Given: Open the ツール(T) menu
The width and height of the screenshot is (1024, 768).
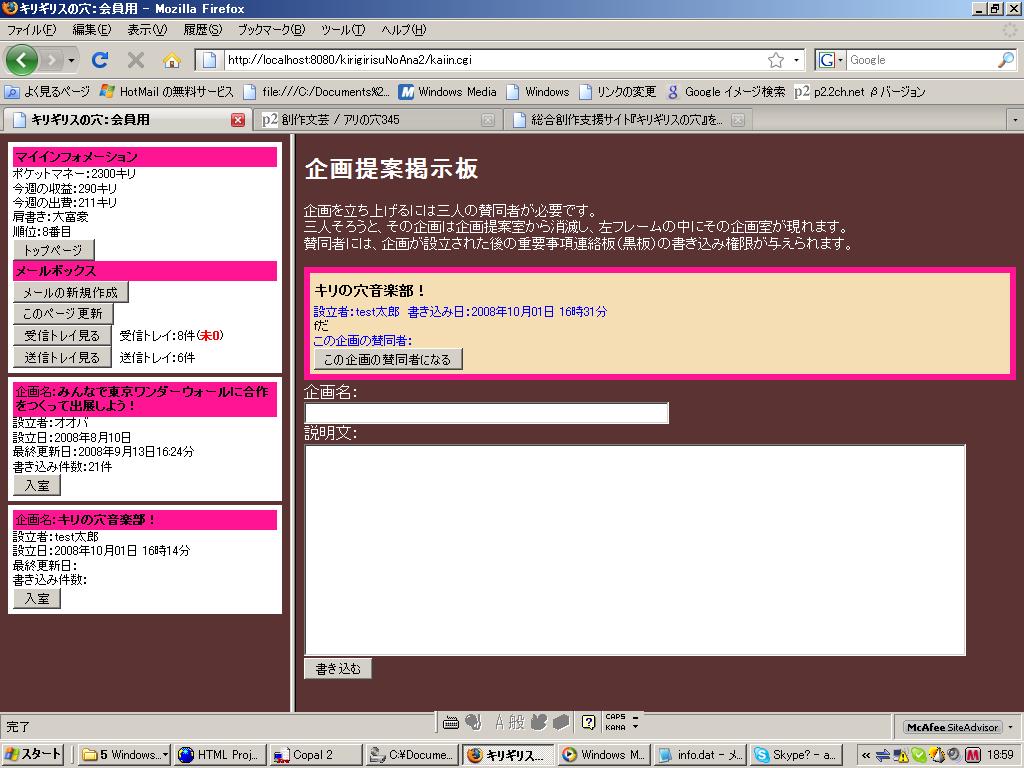Looking at the screenshot, I should [344, 30].
